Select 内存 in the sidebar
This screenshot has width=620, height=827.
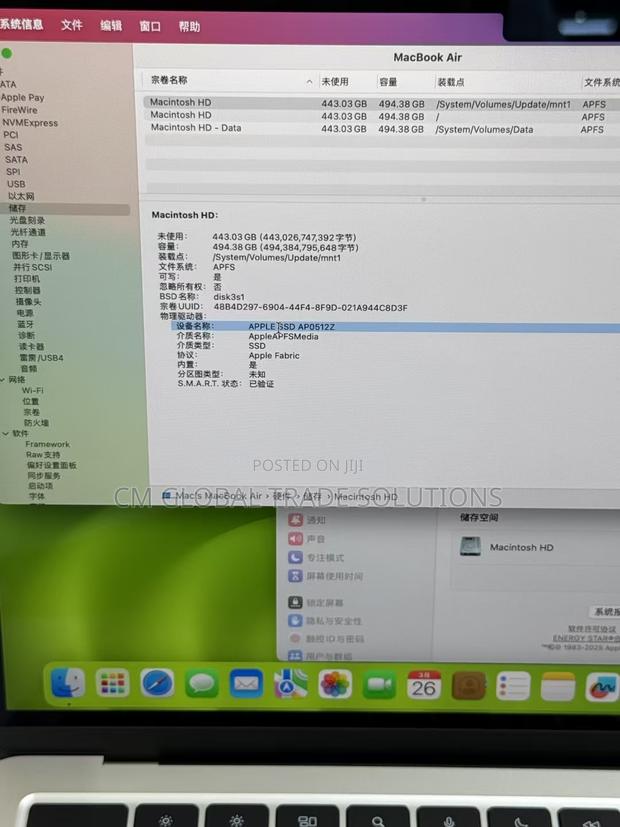[20, 244]
